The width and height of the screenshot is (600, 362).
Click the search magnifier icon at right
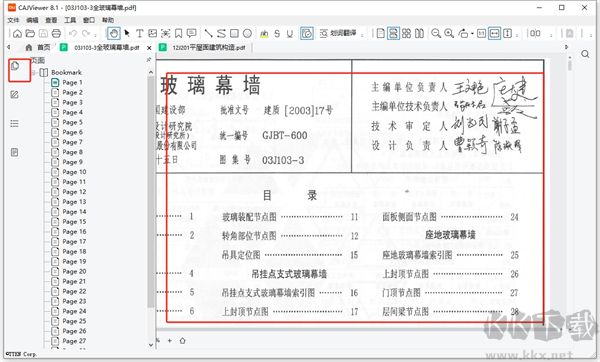[585, 54]
